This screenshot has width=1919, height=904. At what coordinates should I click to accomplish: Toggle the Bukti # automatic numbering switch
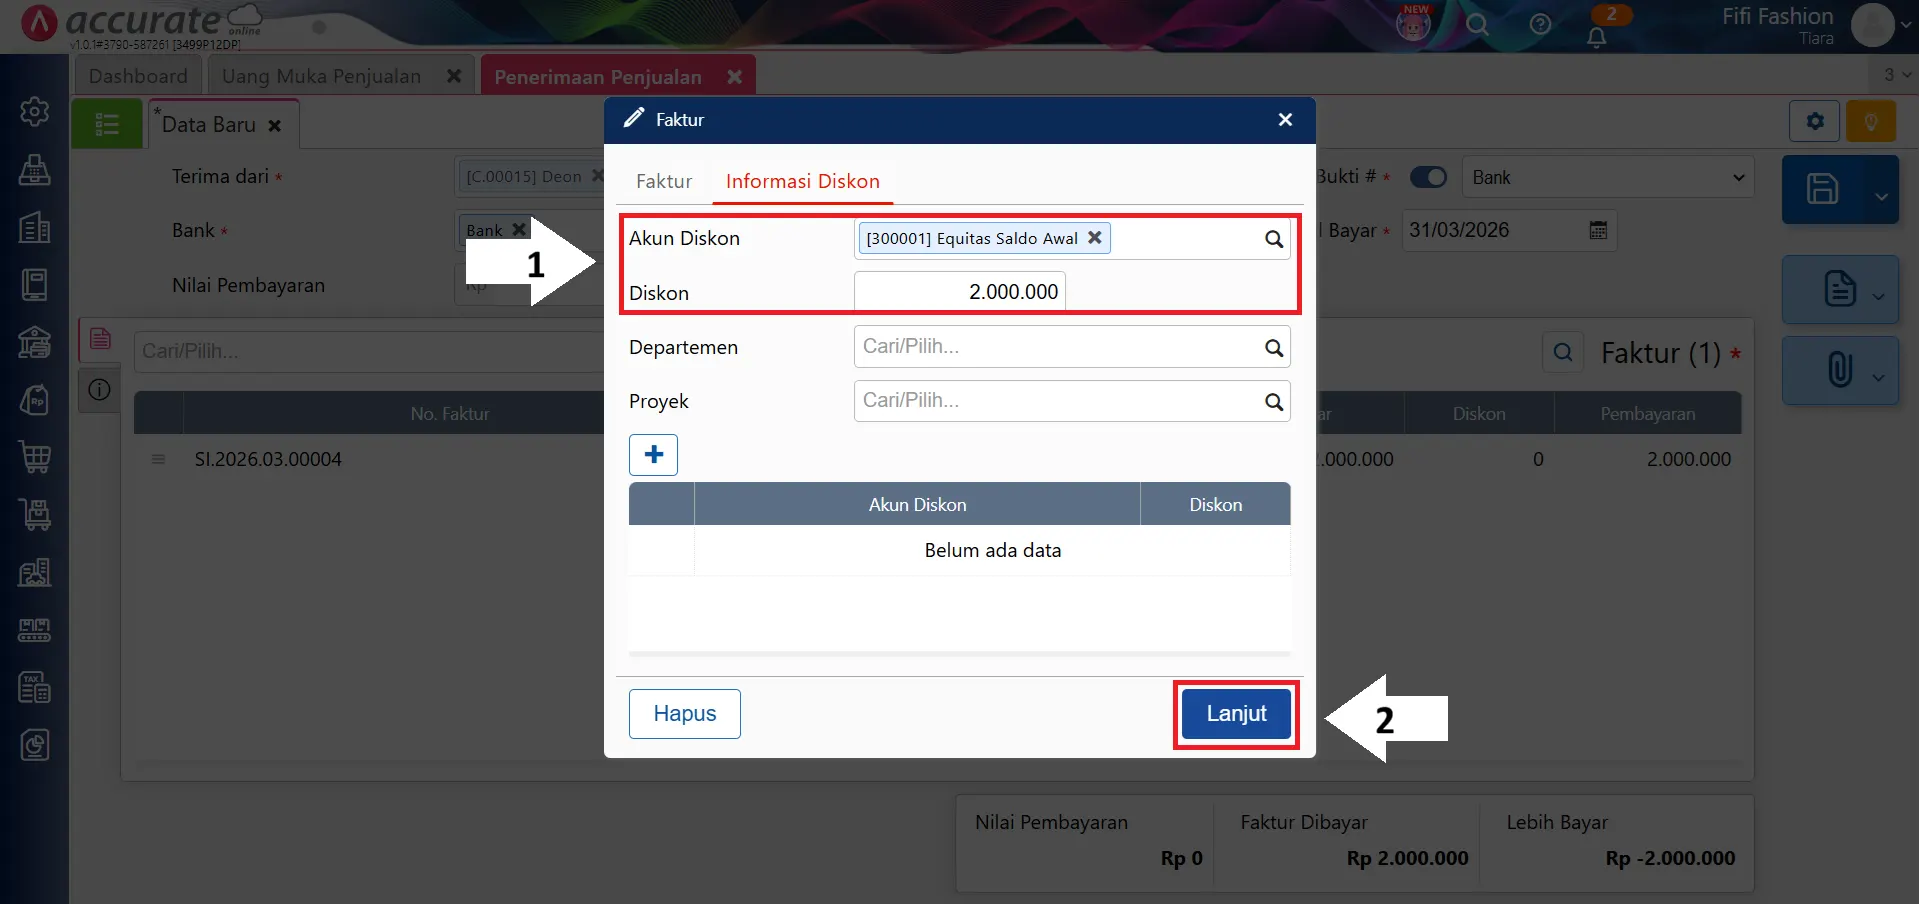pos(1428,177)
